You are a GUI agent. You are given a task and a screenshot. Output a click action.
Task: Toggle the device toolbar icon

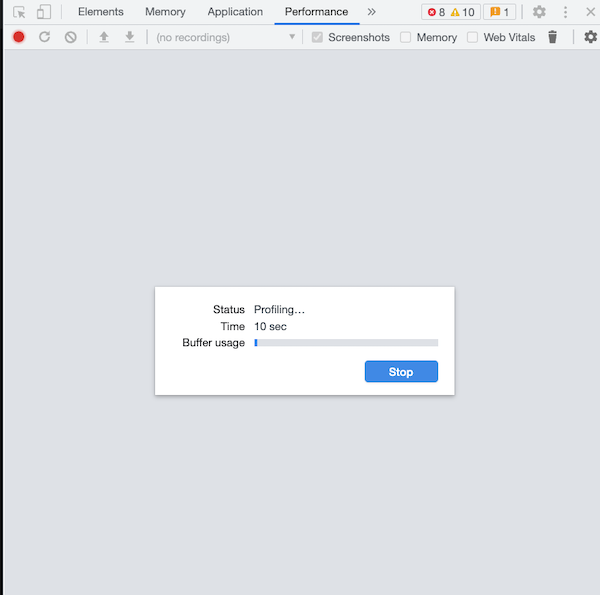(x=43, y=12)
